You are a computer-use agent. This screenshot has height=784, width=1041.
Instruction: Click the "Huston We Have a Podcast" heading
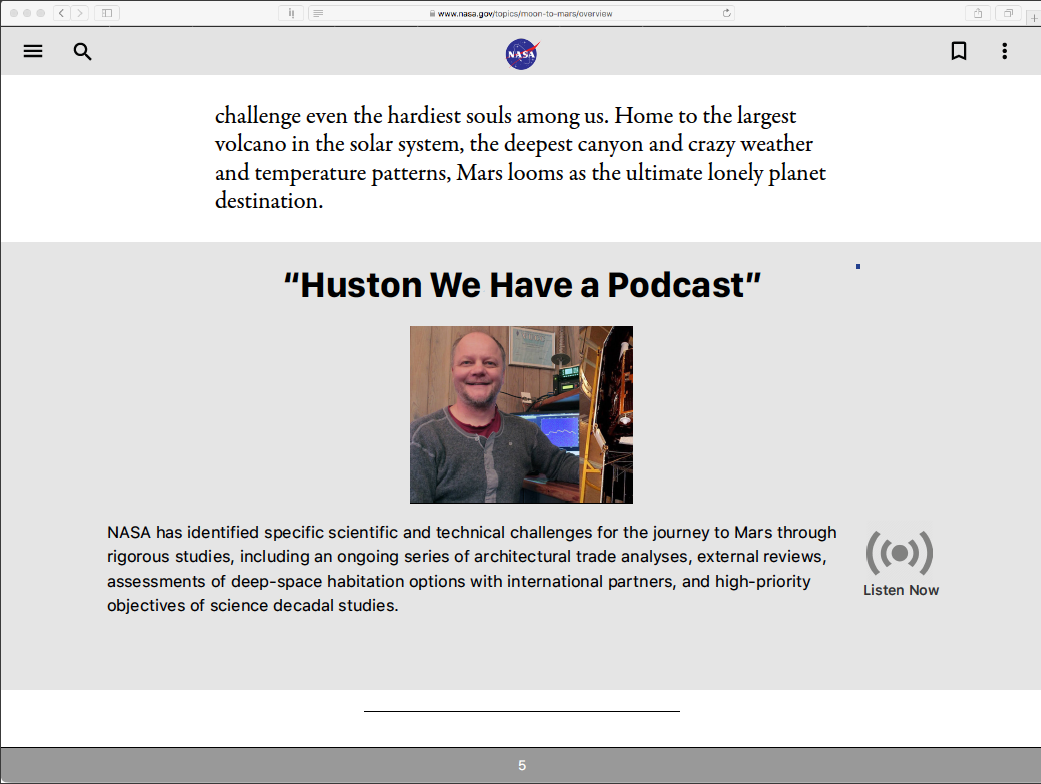point(522,285)
